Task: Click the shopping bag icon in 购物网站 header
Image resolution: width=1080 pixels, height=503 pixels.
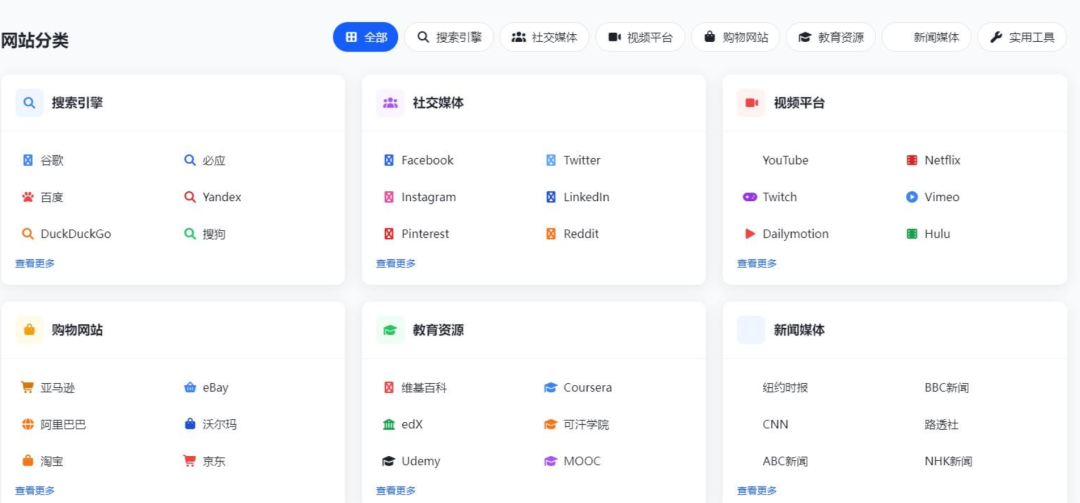Action: [29, 330]
